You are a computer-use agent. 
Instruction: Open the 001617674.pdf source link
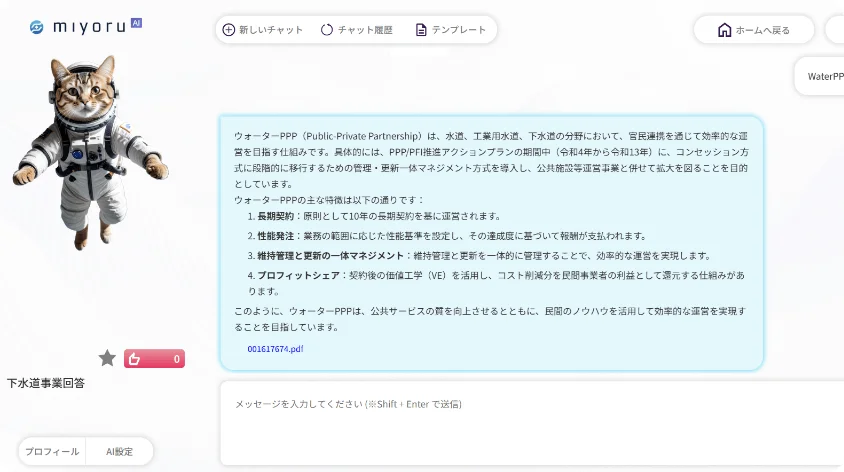pyautogui.click(x=275, y=348)
